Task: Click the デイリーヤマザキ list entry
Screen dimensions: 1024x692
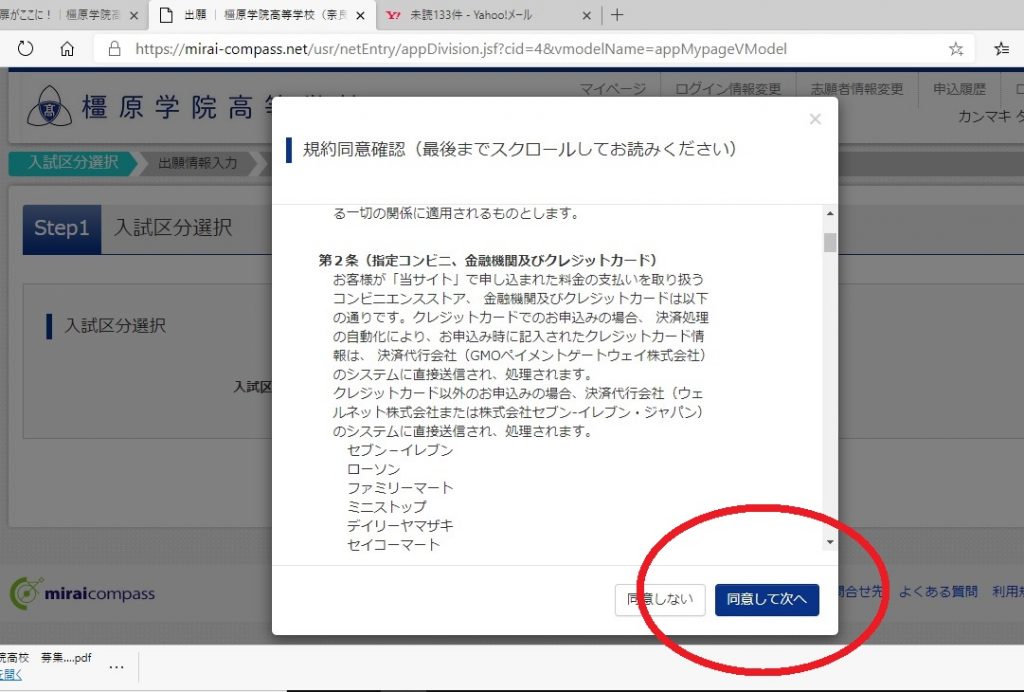Action: pos(400,526)
